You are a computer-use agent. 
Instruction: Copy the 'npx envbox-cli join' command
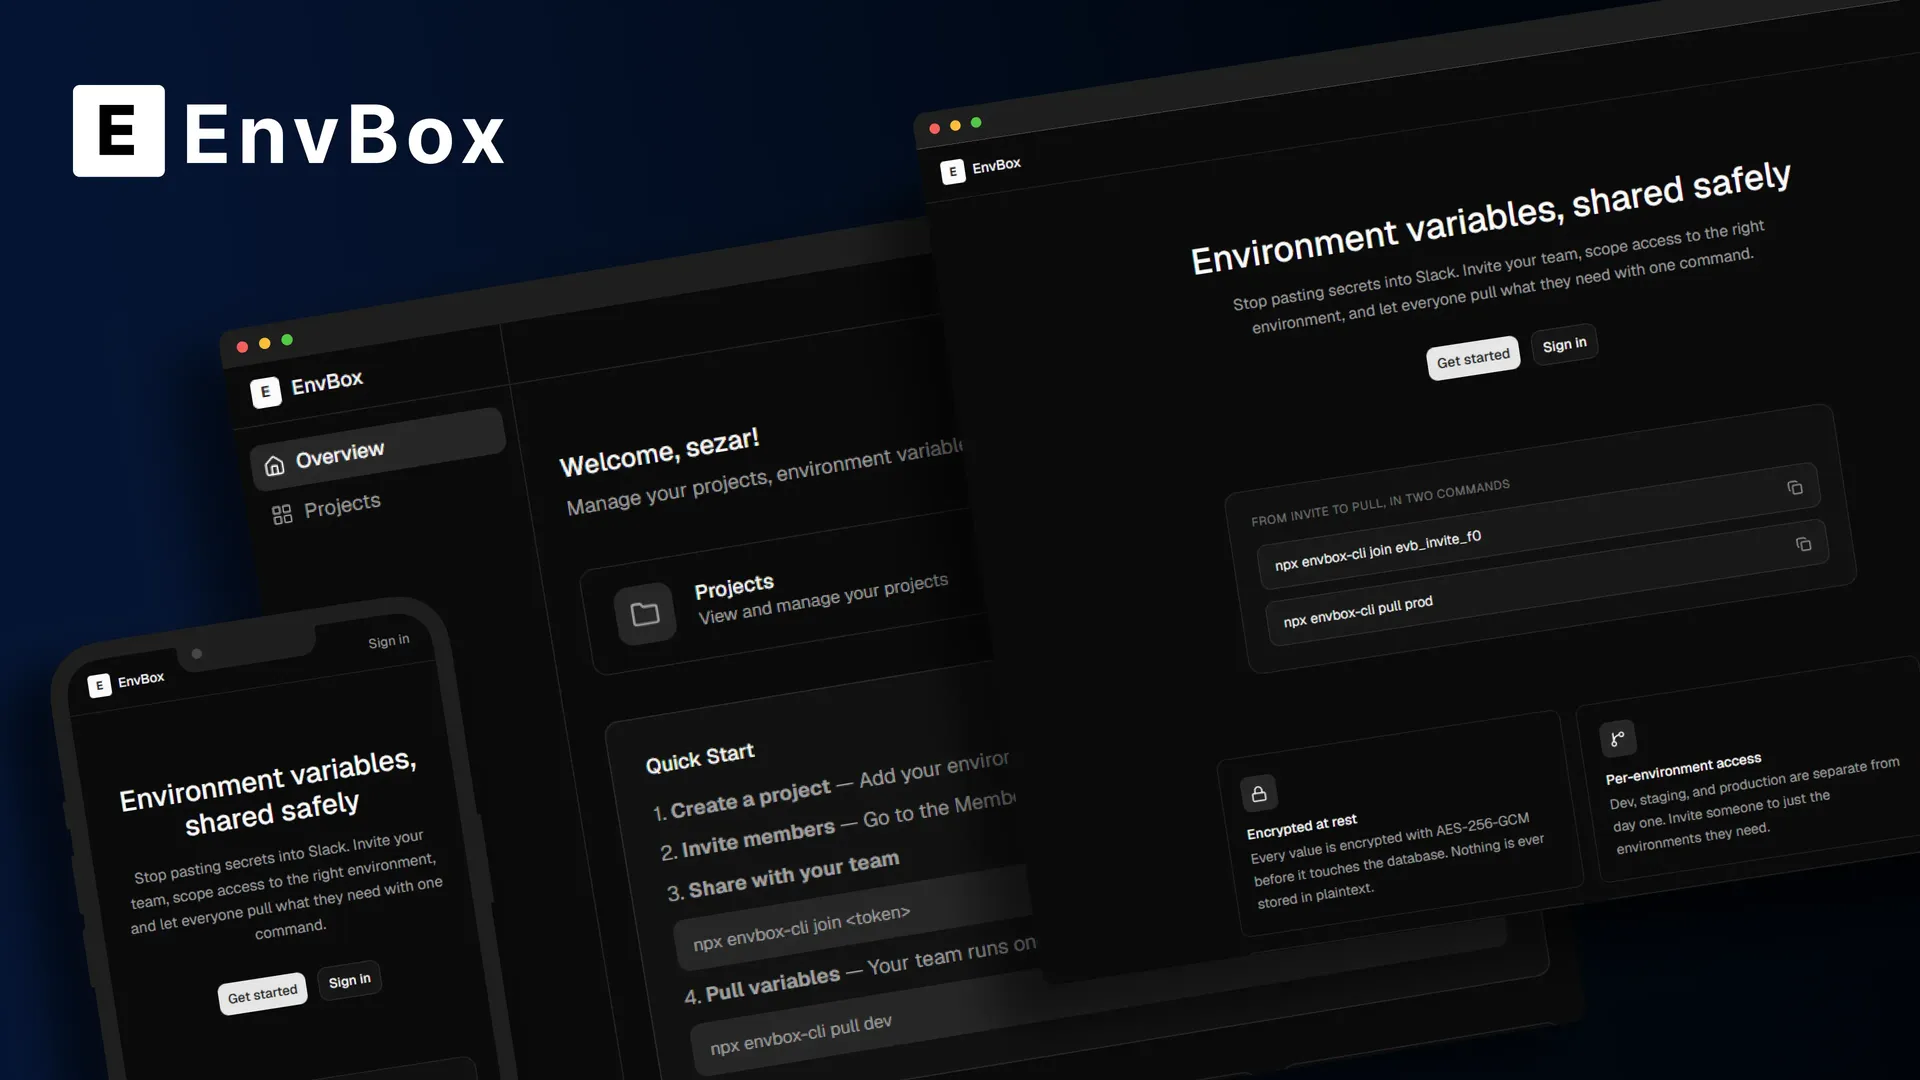click(1795, 488)
